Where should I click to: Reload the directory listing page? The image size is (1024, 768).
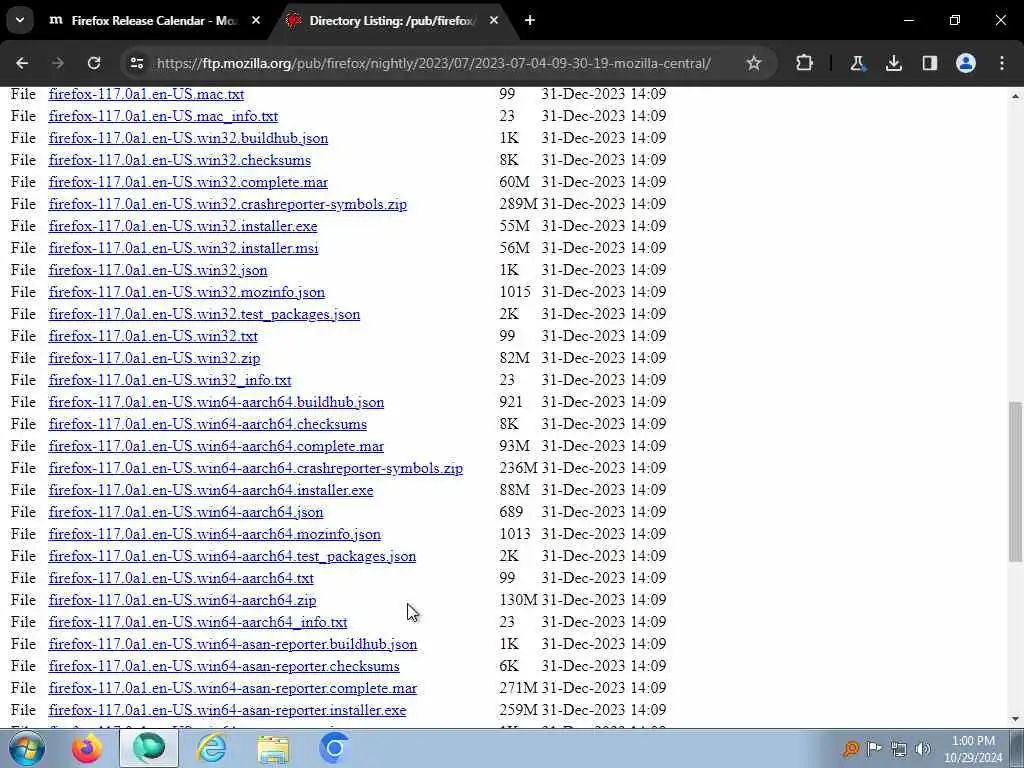pyautogui.click(x=94, y=63)
